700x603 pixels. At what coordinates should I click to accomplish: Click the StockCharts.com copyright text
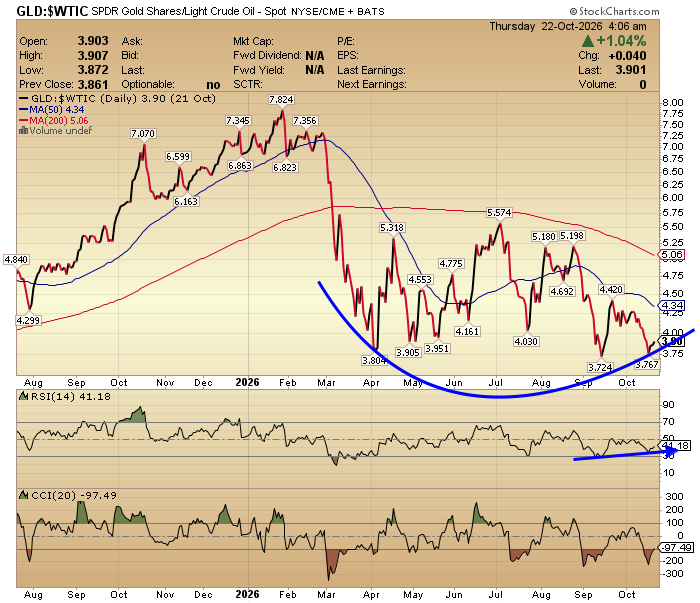point(614,11)
